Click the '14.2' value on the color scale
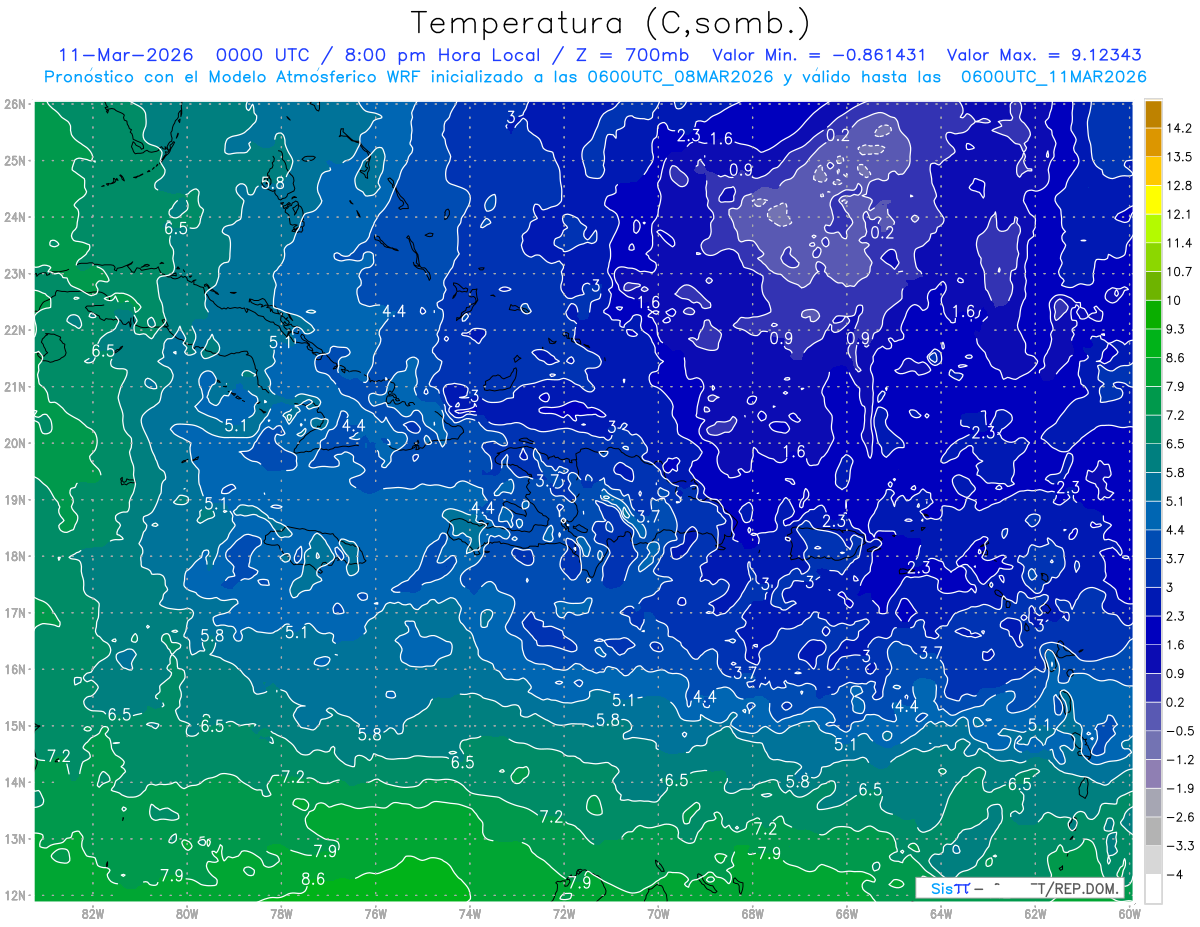1200x927 pixels. [x=1178, y=128]
